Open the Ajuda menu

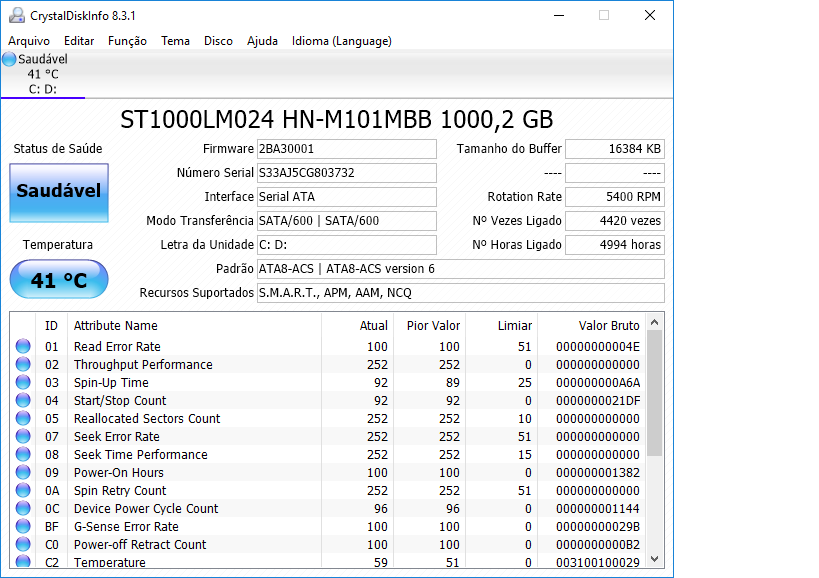coord(262,41)
